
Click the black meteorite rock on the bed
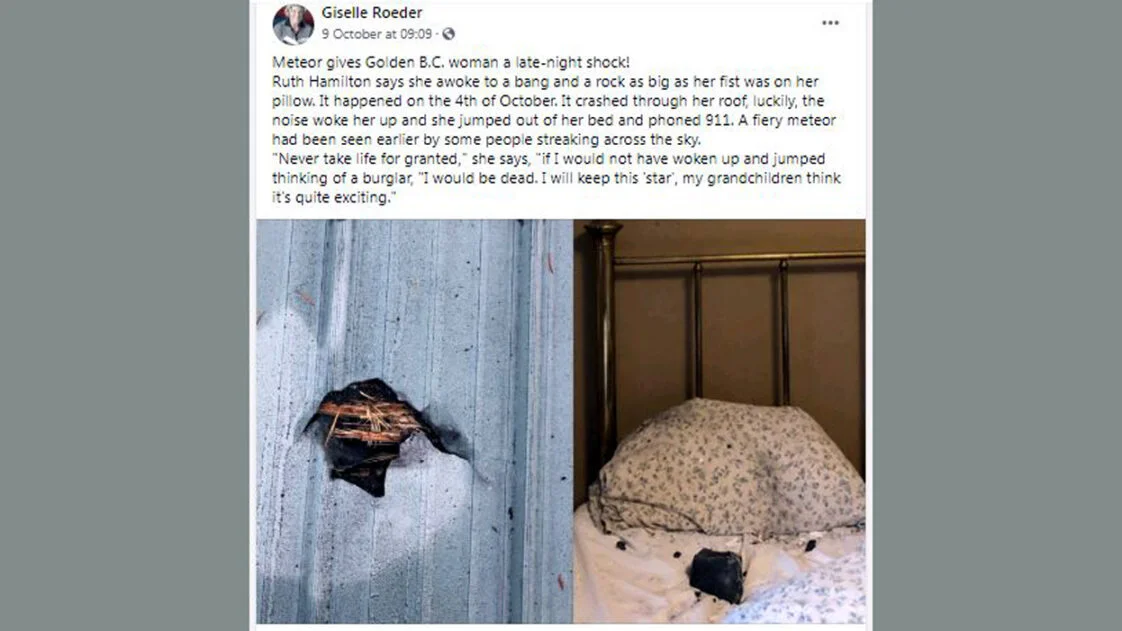[x=716, y=574]
